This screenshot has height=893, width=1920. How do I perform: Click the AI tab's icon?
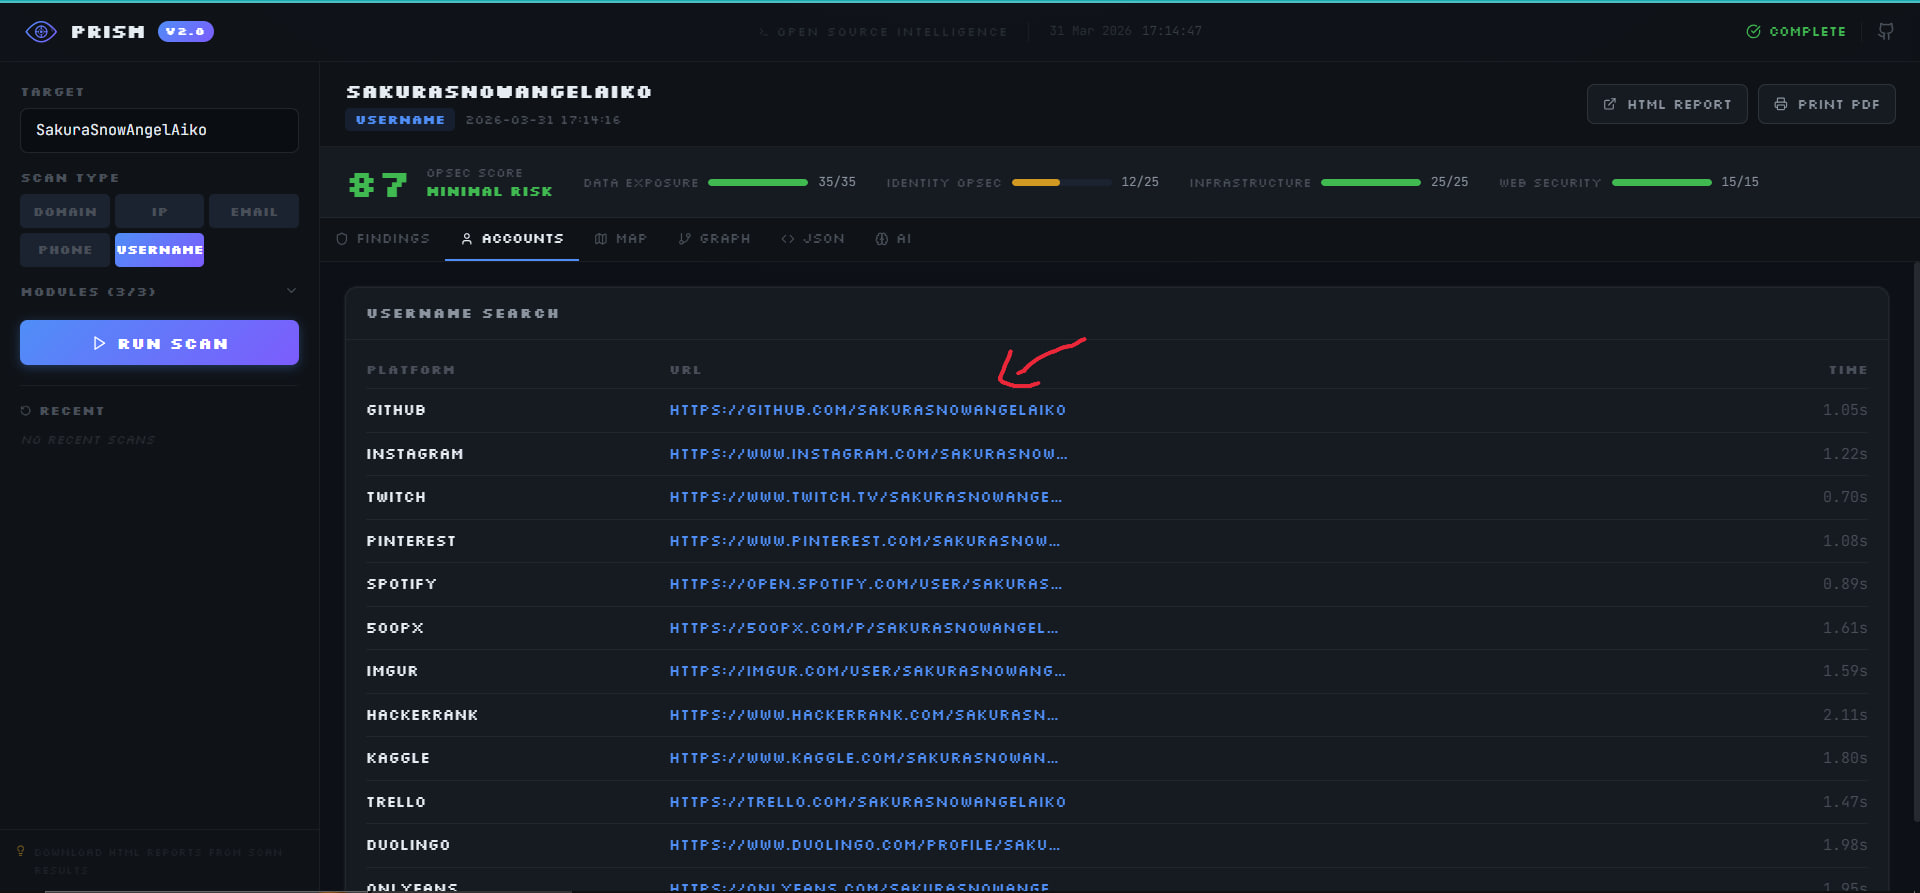pos(882,239)
